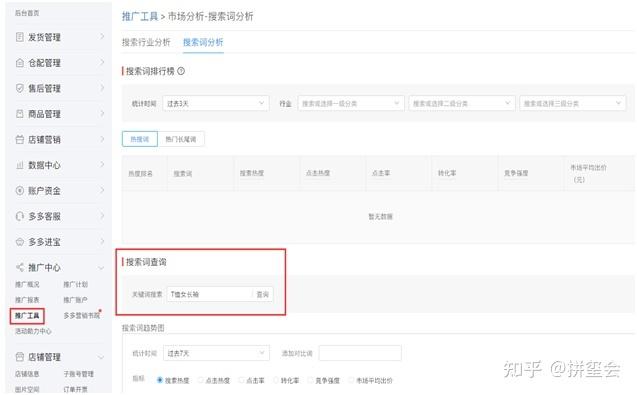Go to 后台首页
The image size is (637, 395).
click(x=27, y=13)
